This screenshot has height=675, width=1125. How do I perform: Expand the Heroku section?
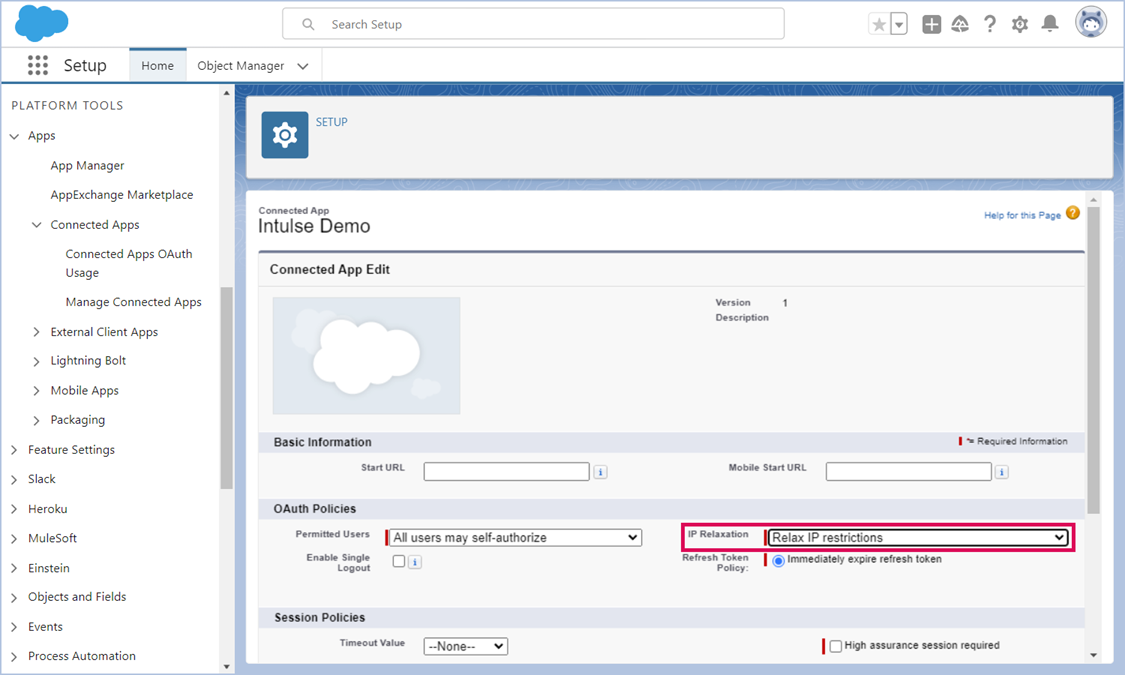click(14, 509)
